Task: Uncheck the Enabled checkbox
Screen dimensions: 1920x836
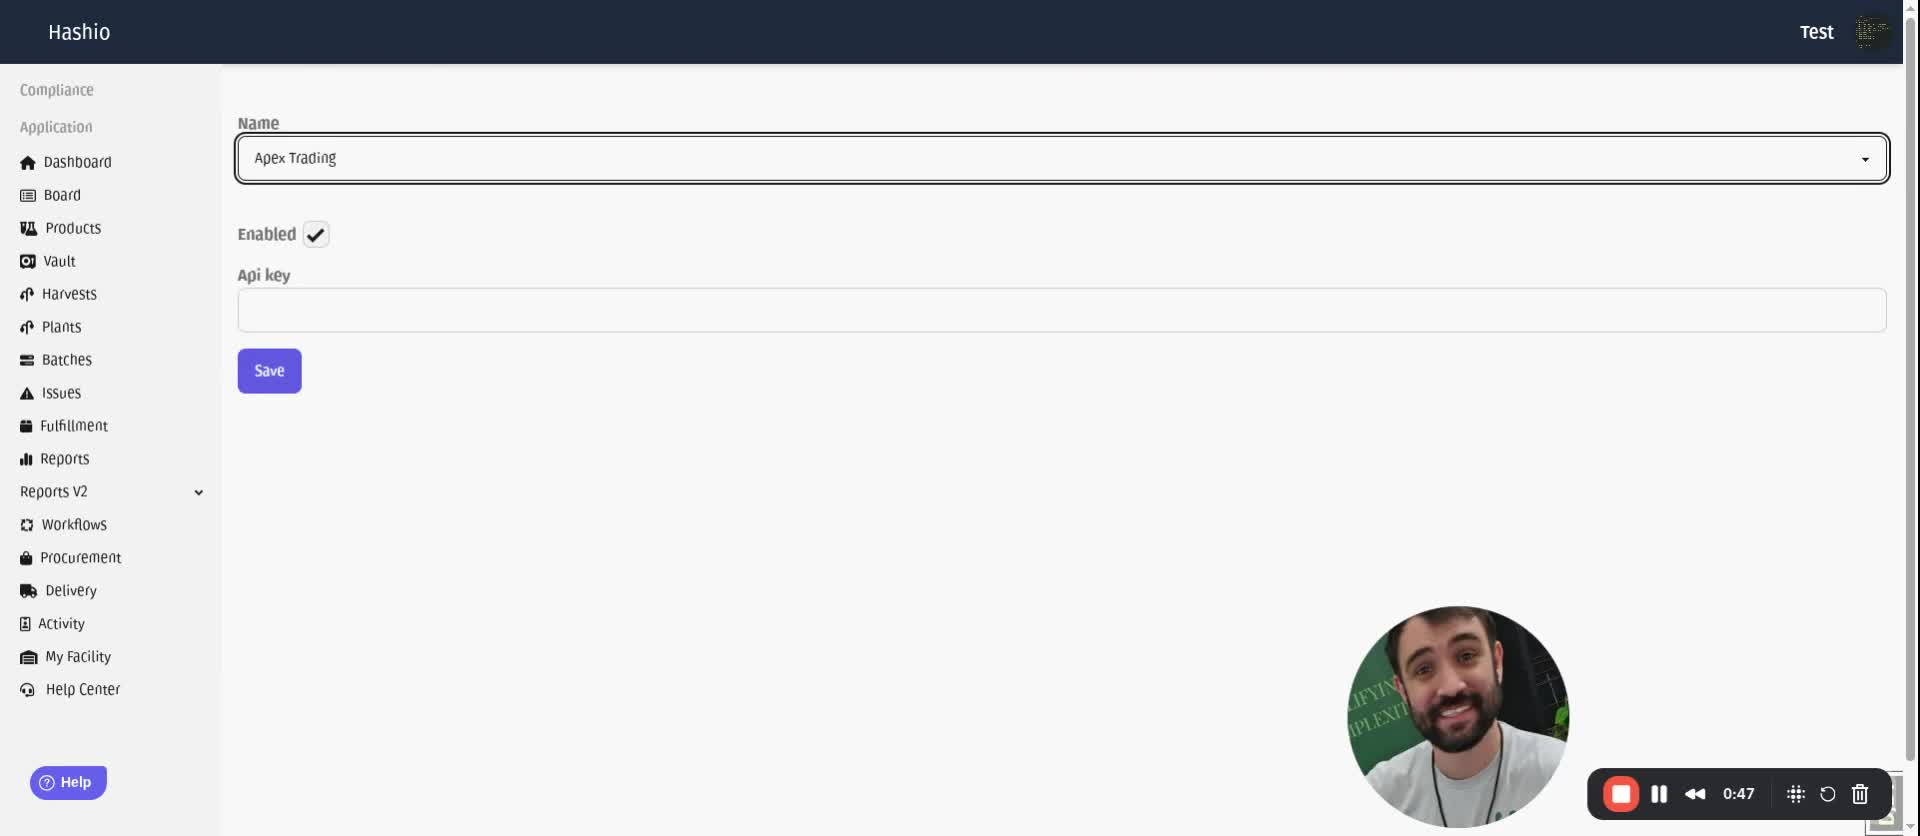Action: pyautogui.click(x=316, y=234)
